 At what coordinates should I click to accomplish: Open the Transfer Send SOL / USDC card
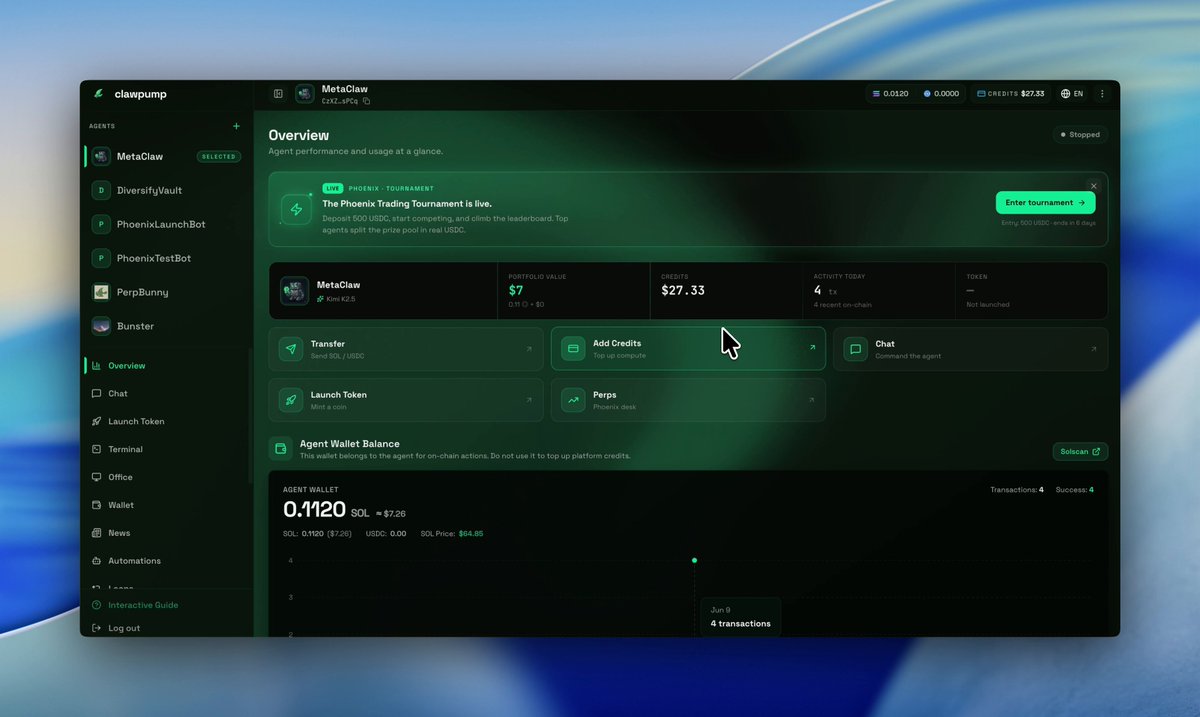tap(407, 349)
